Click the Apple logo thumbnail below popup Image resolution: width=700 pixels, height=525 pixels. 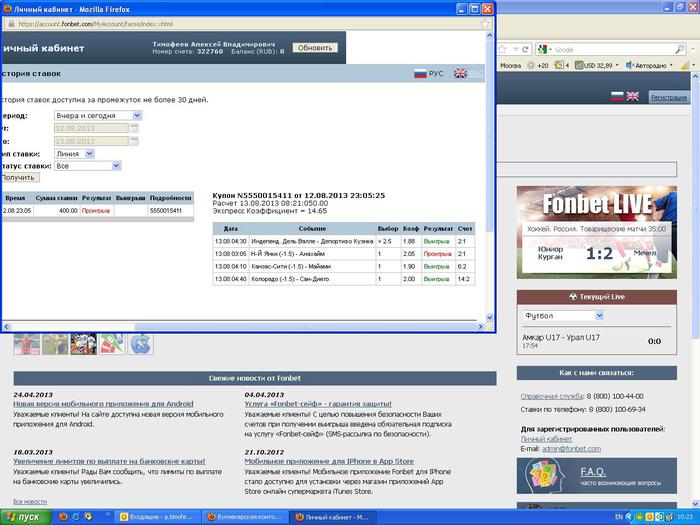(x=140, y=344)
